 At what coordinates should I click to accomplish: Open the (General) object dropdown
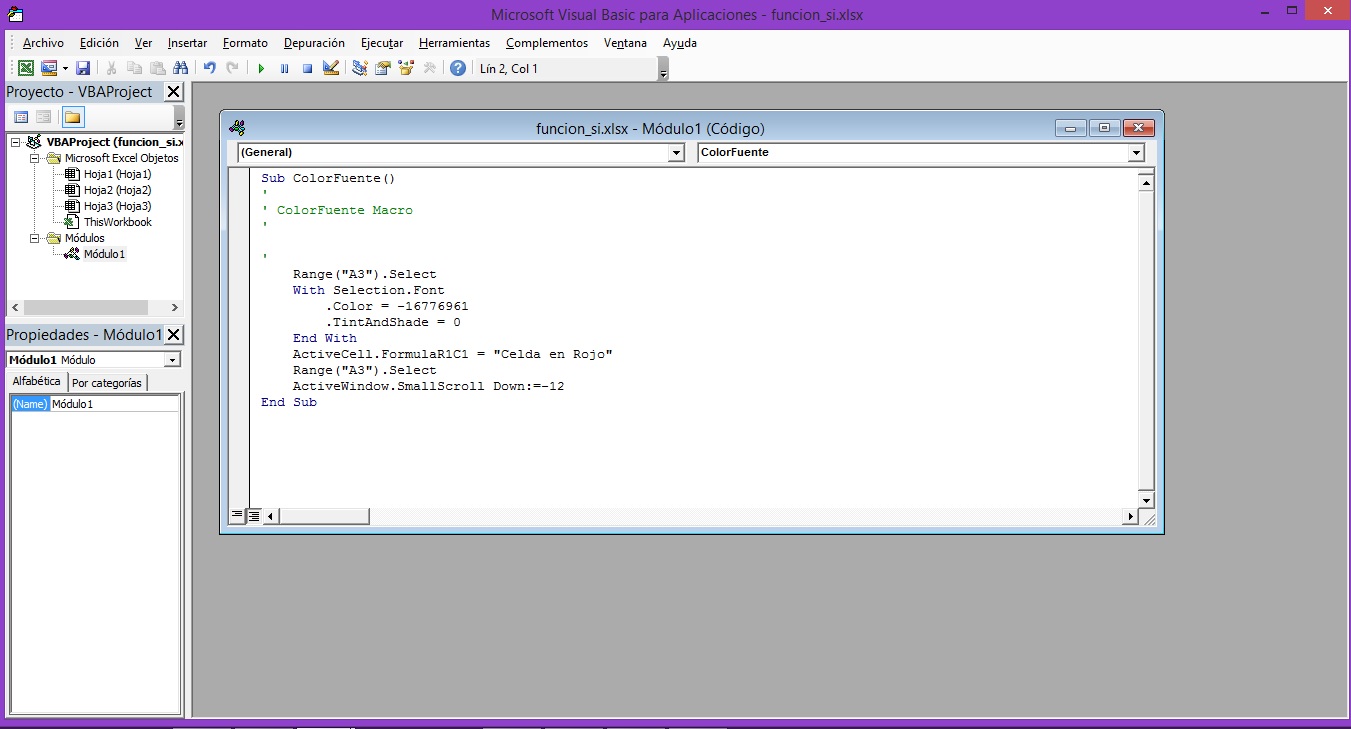click(676, 153)
